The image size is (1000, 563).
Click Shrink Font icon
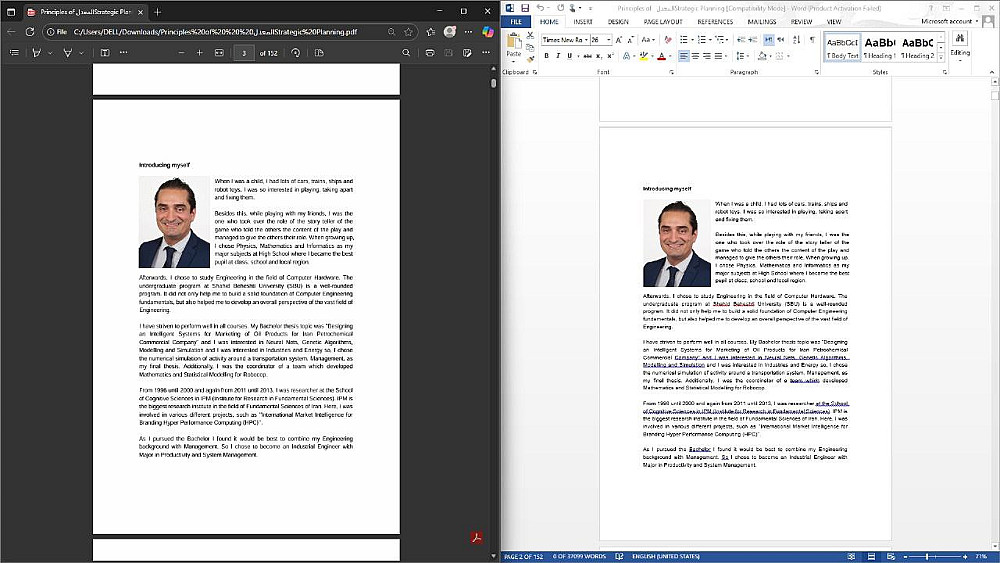pos(630,40)
